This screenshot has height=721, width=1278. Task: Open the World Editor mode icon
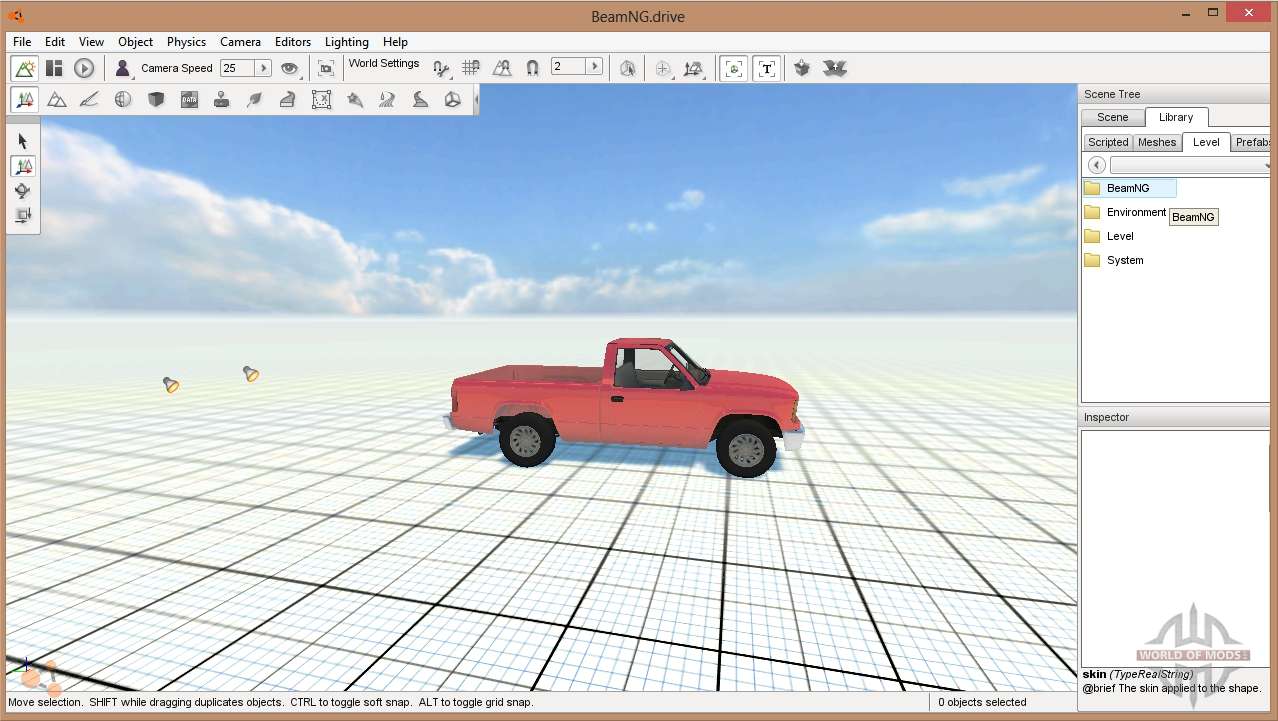(25, 68)
